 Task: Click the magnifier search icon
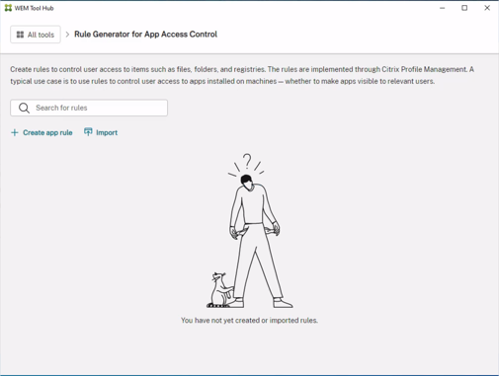[24, 108]
